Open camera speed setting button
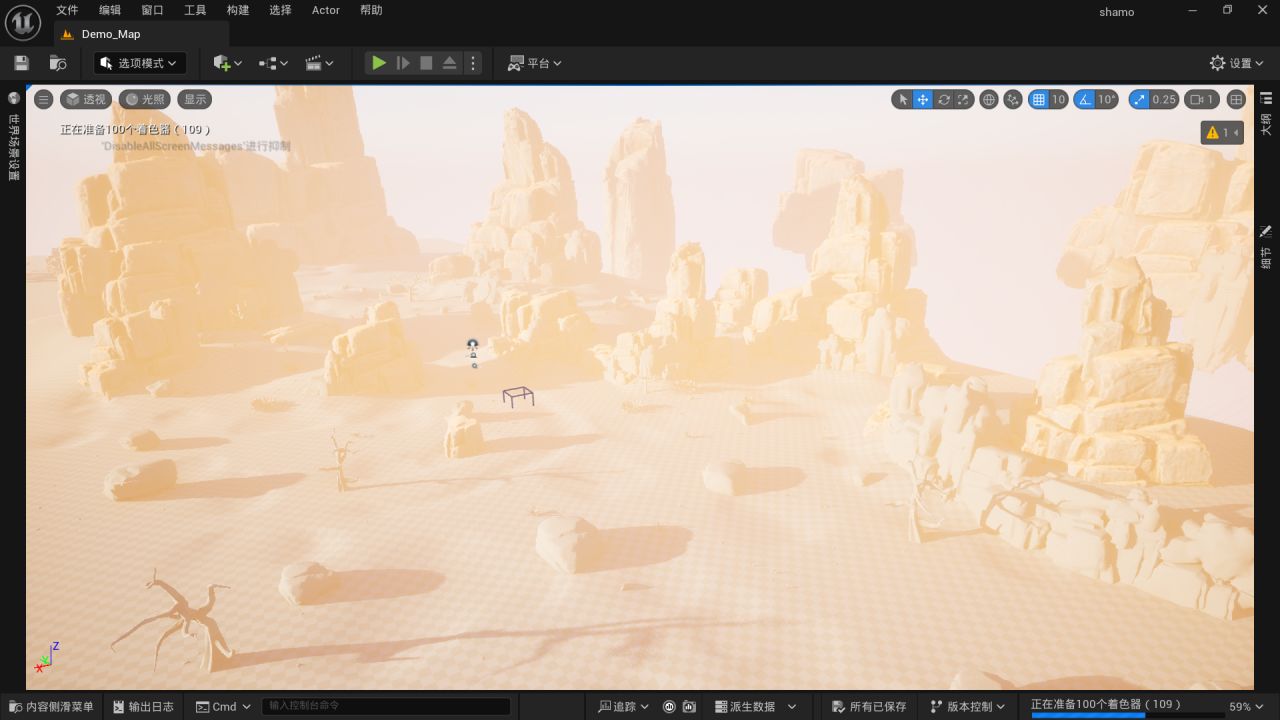Viewport: 1280px width, 720px height. tap(1201, 99)
